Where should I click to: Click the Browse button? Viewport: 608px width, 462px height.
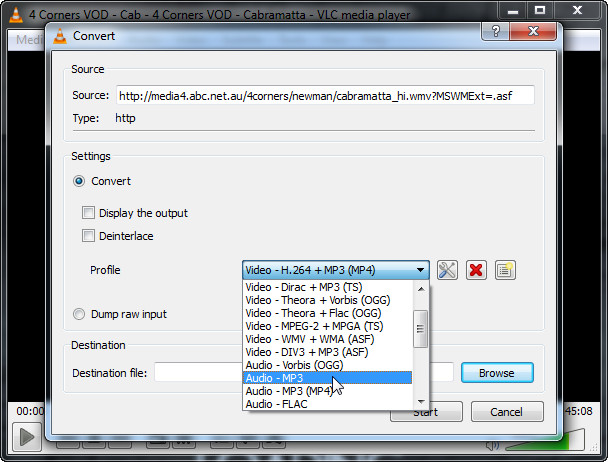pos(497,373)
